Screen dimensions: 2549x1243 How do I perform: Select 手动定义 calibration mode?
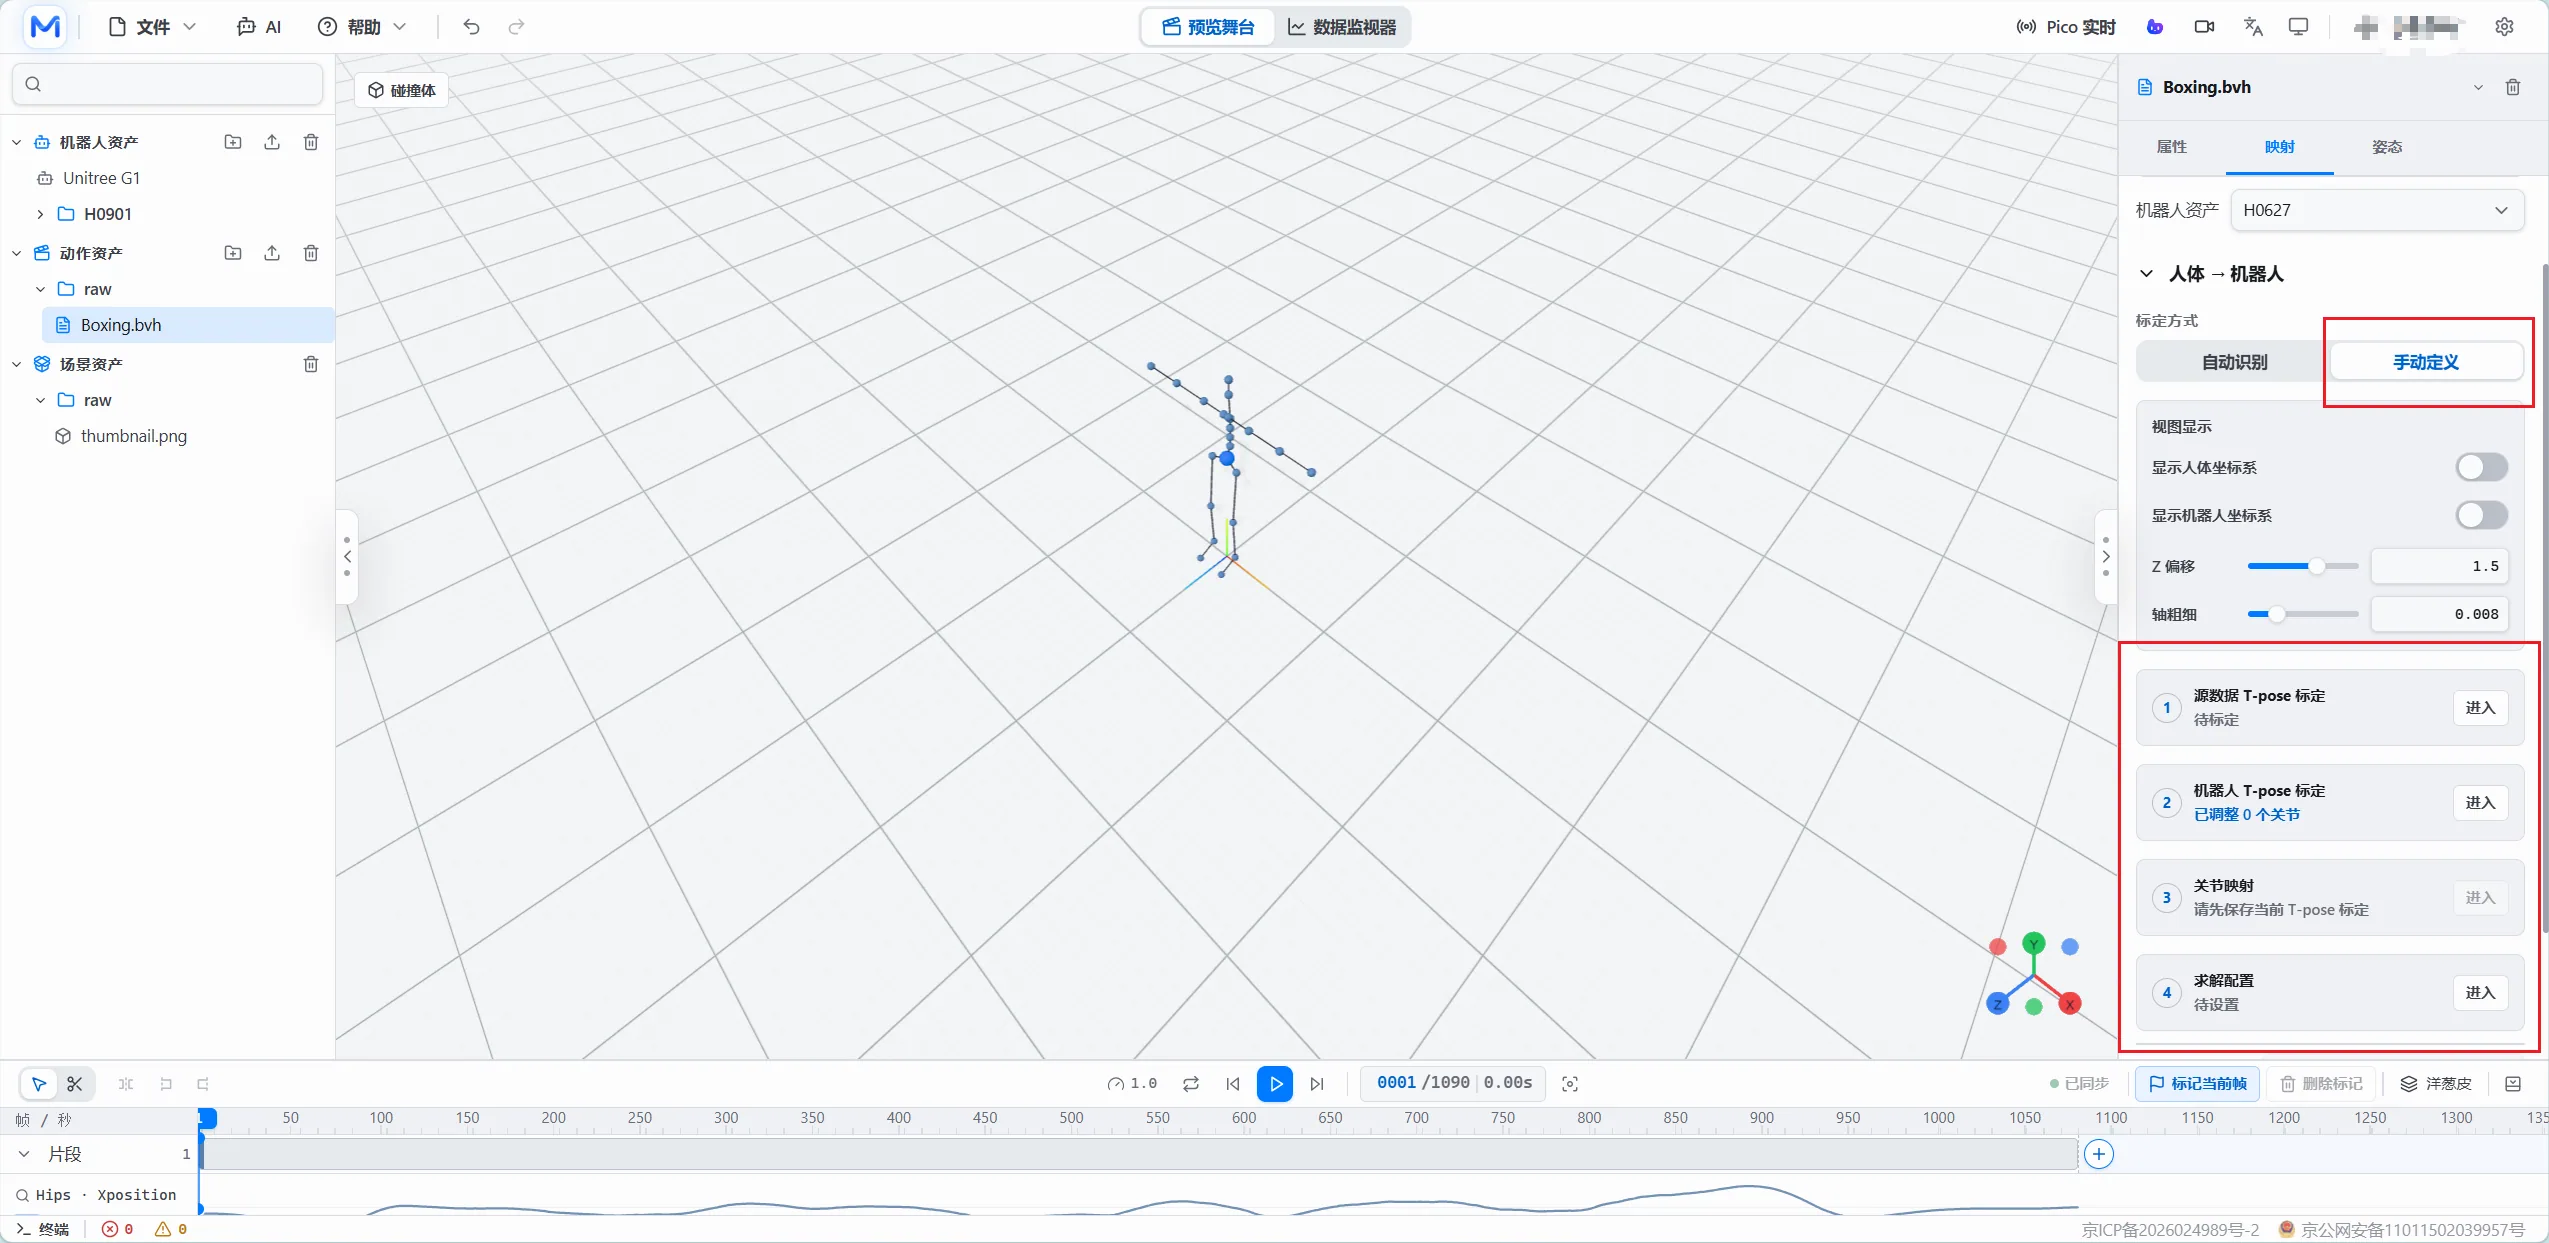click(x=2426, y=362)
